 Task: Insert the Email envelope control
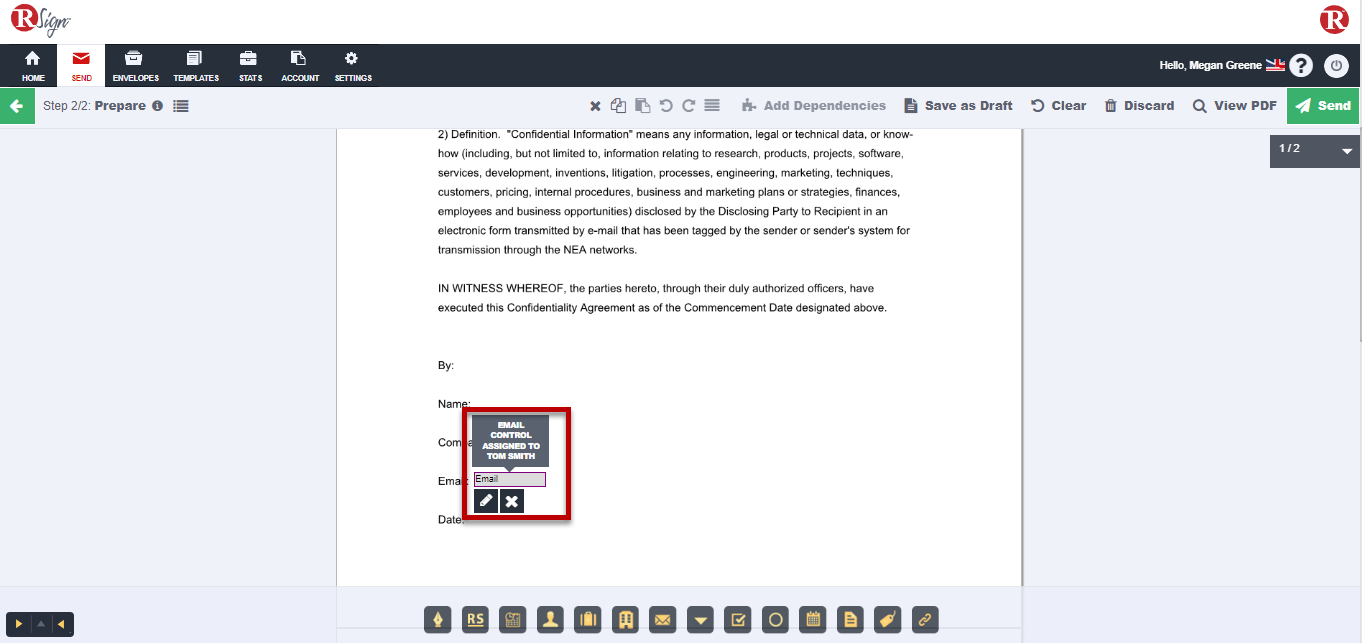pos(662,620)
